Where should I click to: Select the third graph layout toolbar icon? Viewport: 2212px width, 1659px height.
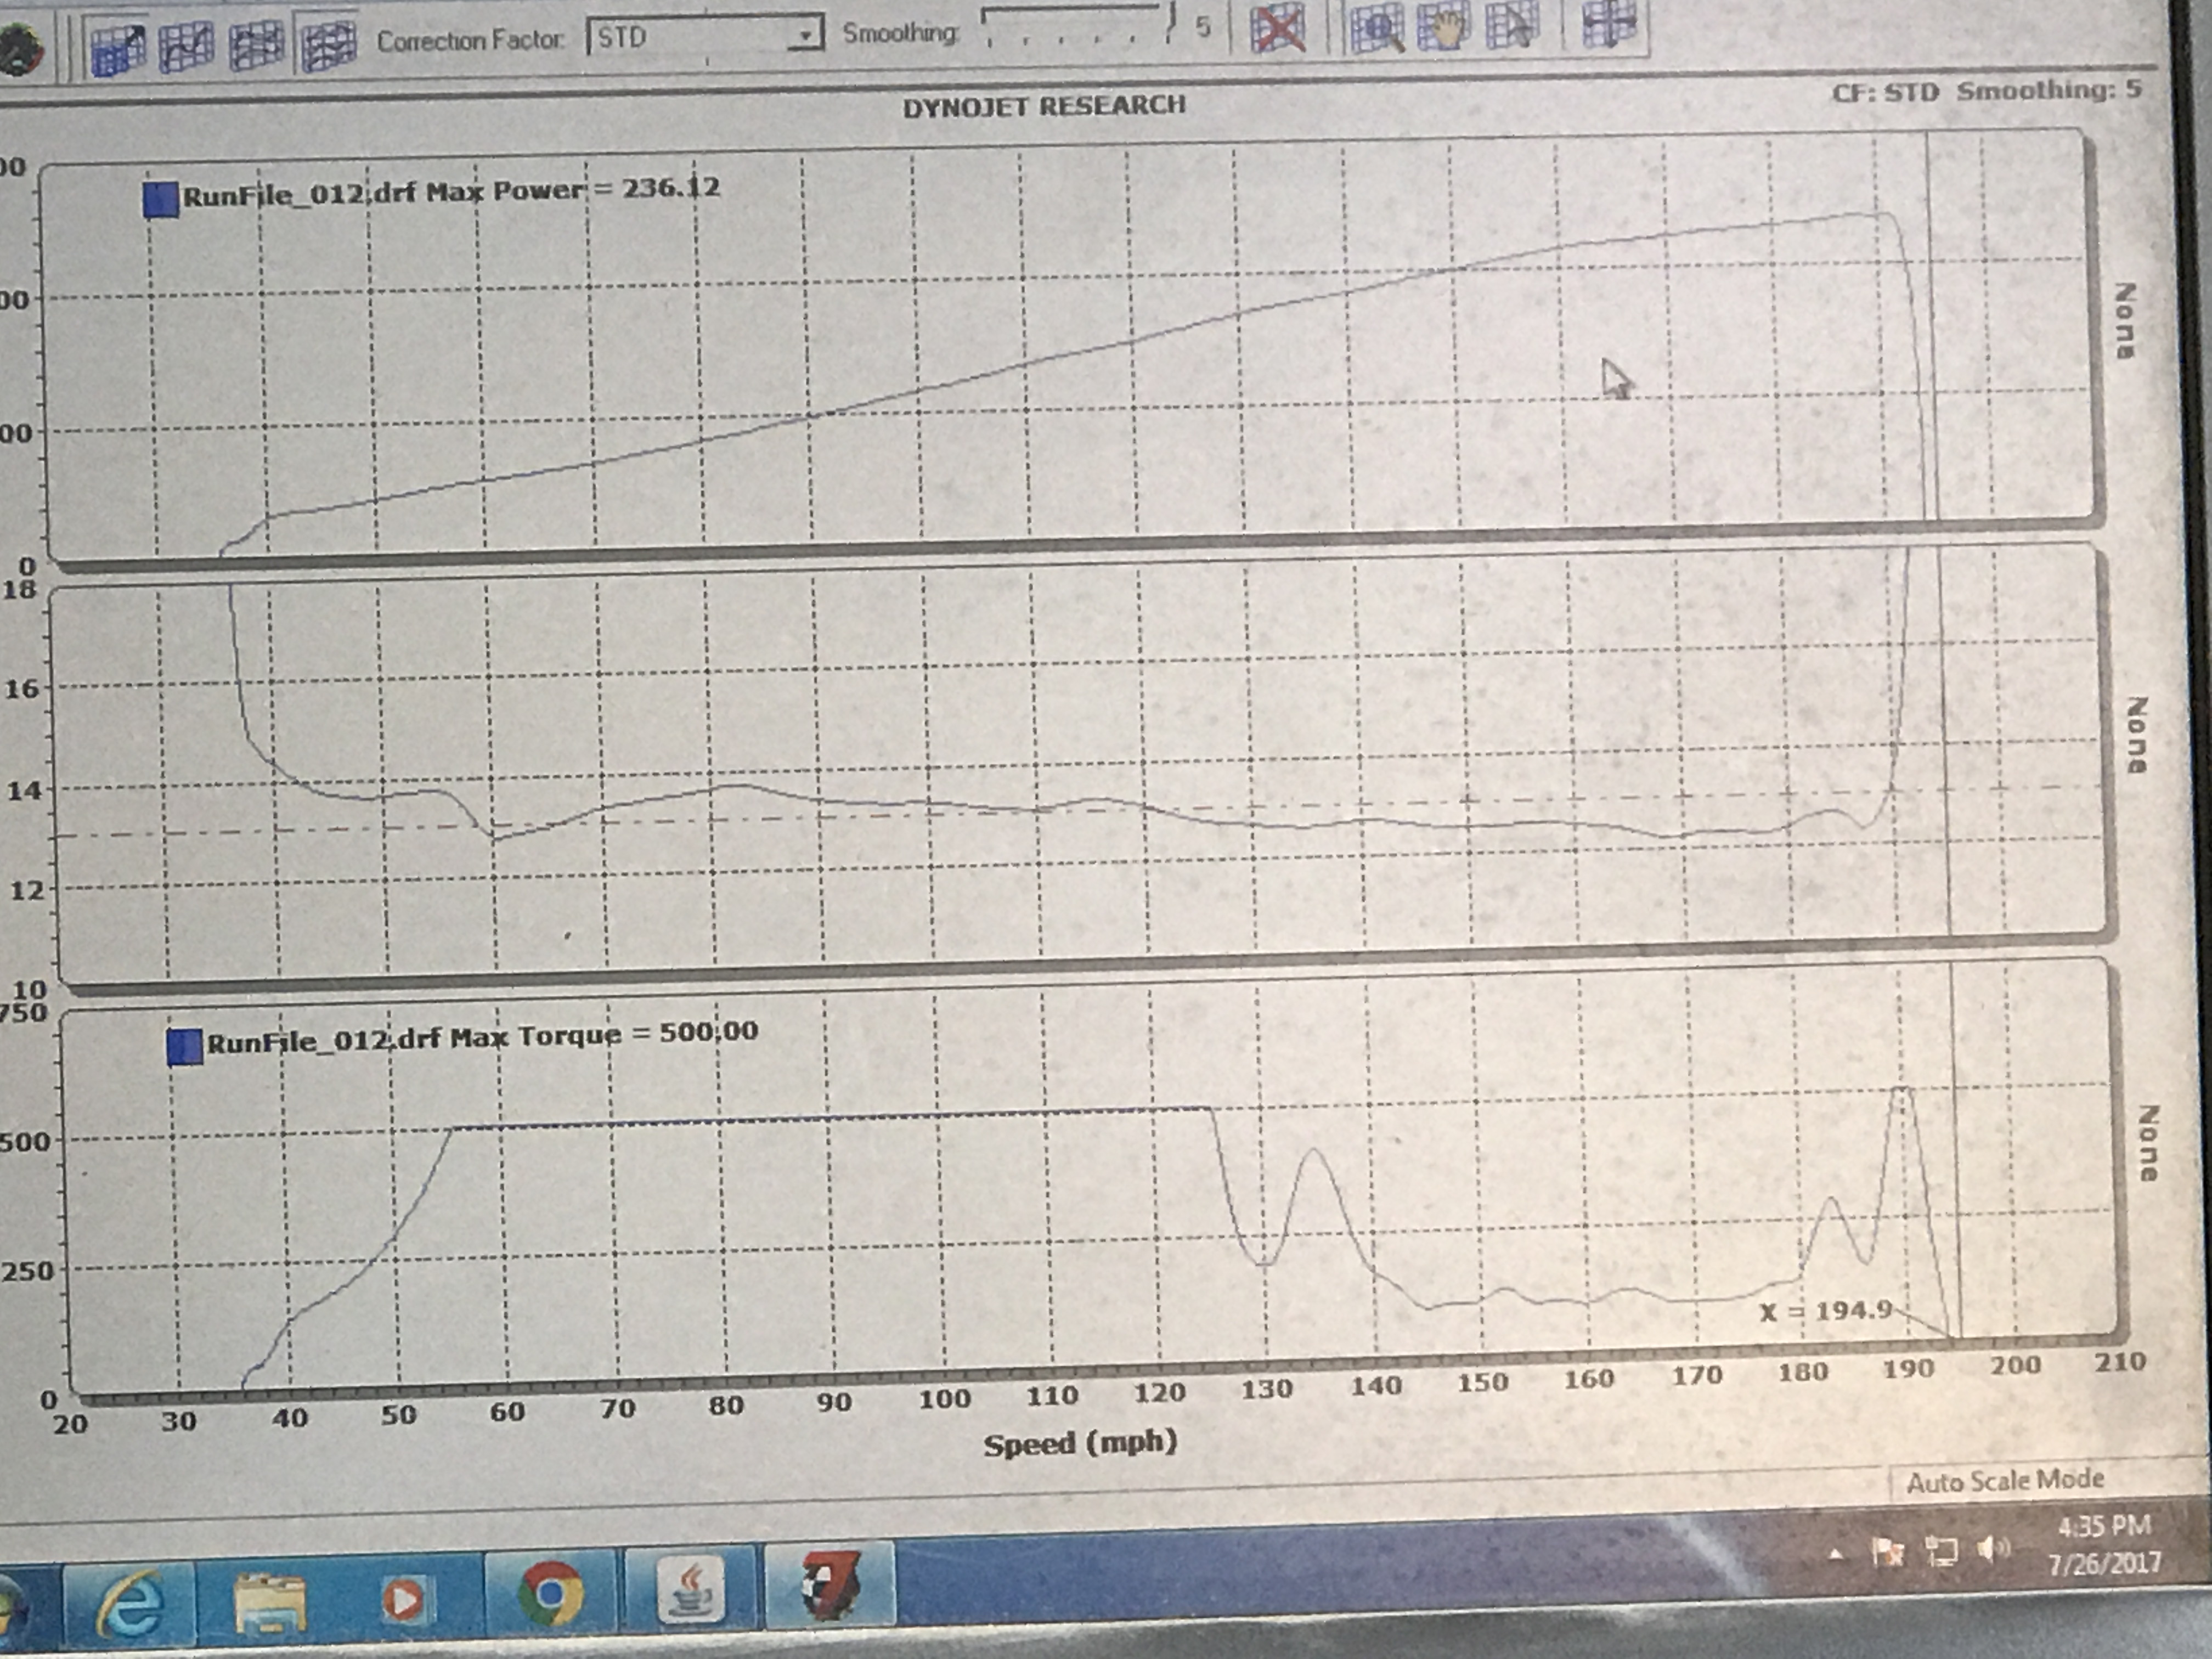point(256,46)
